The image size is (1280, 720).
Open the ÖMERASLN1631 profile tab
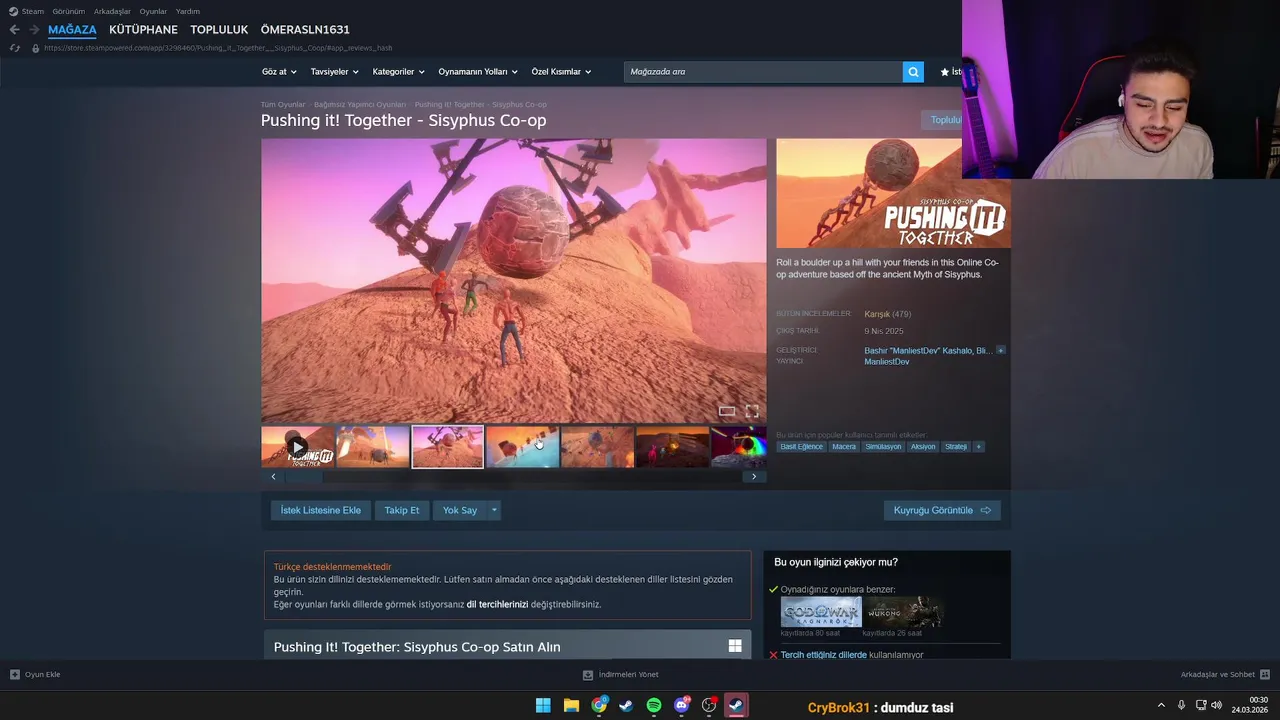[x=305, y=30]
